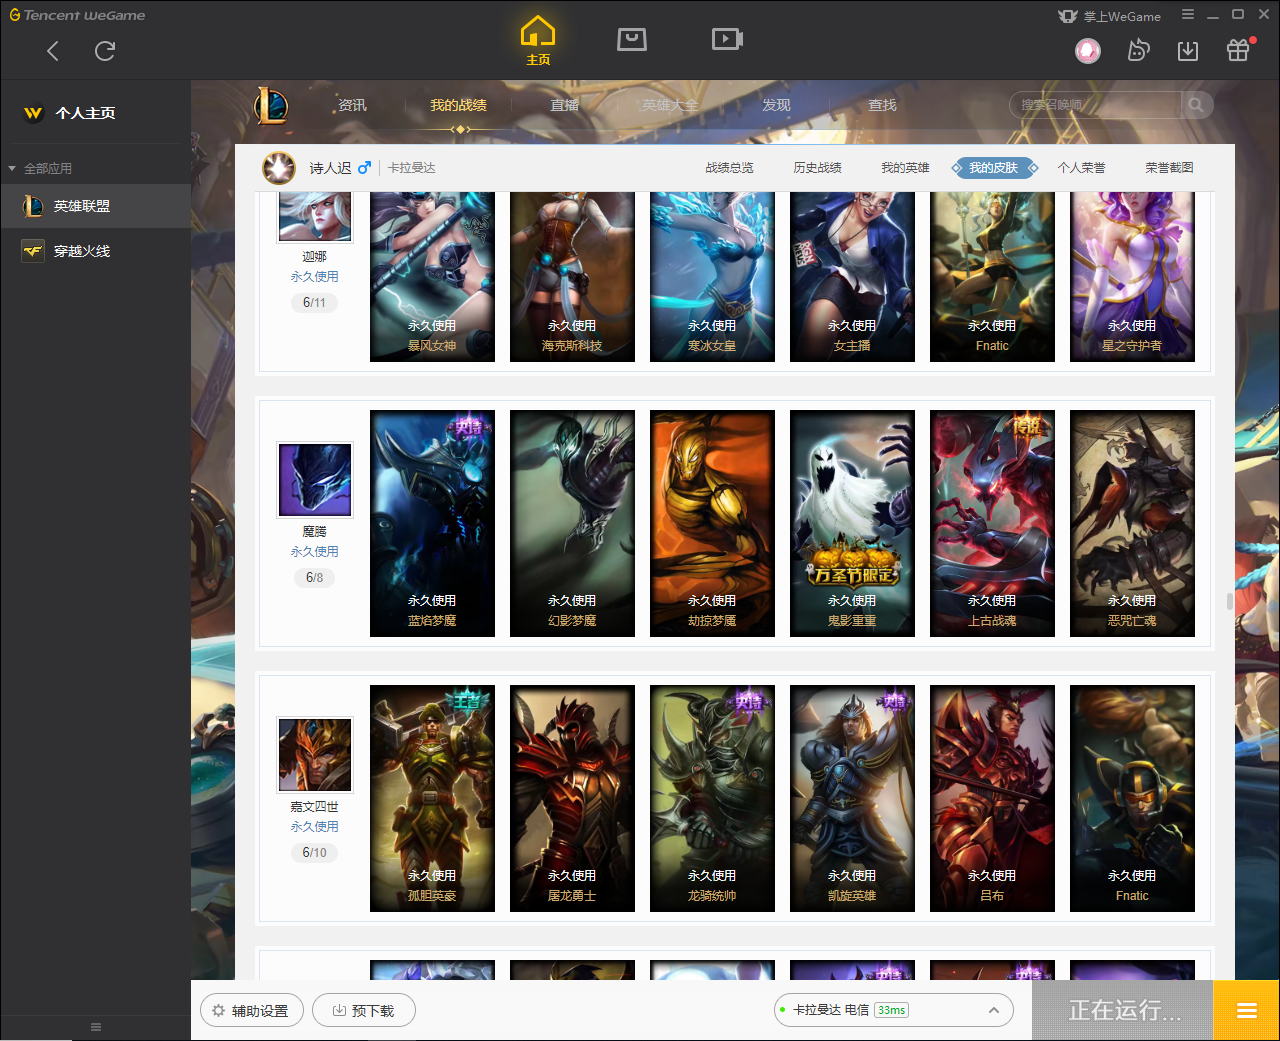Open the 资讯 tab
The width and height of the screenshot is (1280, 1041).
352,105
